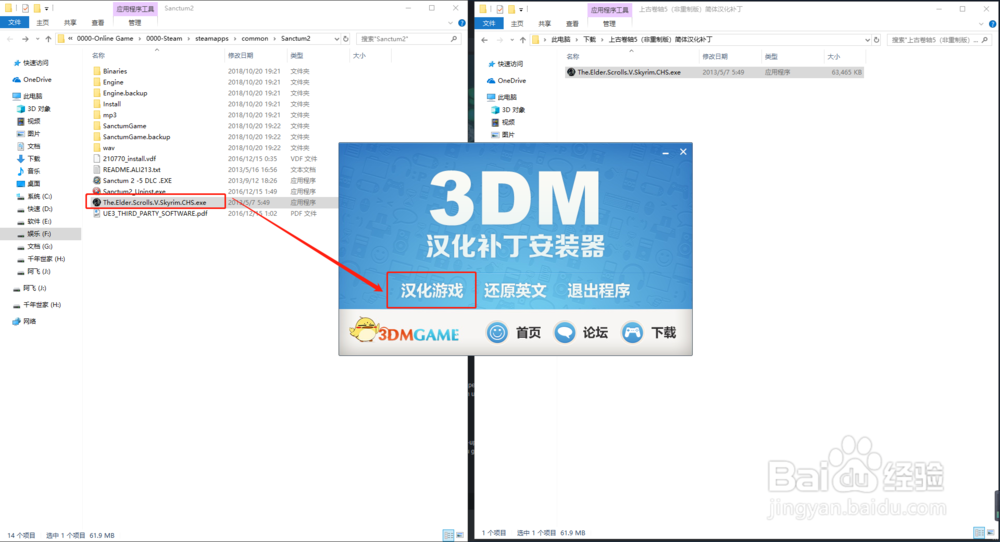The height and width of the screenshot is (542, 1000).
Task: Click the search box in 上古卷轴5 window
Action: click(939, 40)
